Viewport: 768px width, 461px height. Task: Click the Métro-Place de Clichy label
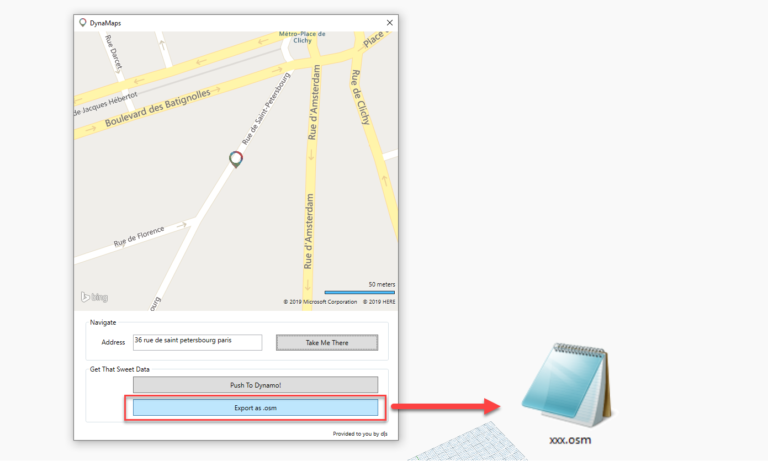(302, 37)
